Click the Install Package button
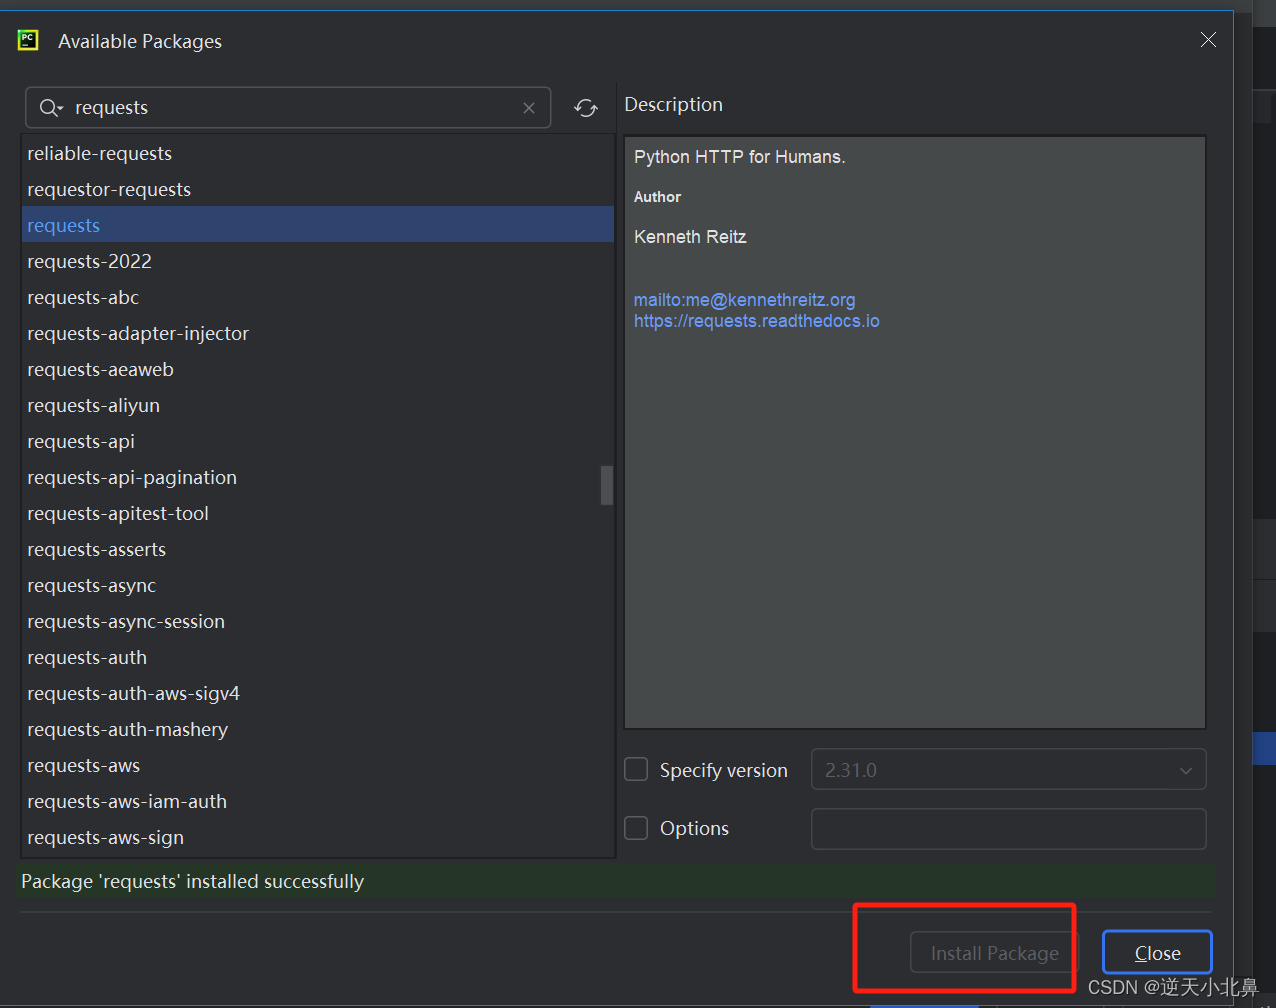The height and width of the screenshot is (1008, 1276). coord(993,953)
